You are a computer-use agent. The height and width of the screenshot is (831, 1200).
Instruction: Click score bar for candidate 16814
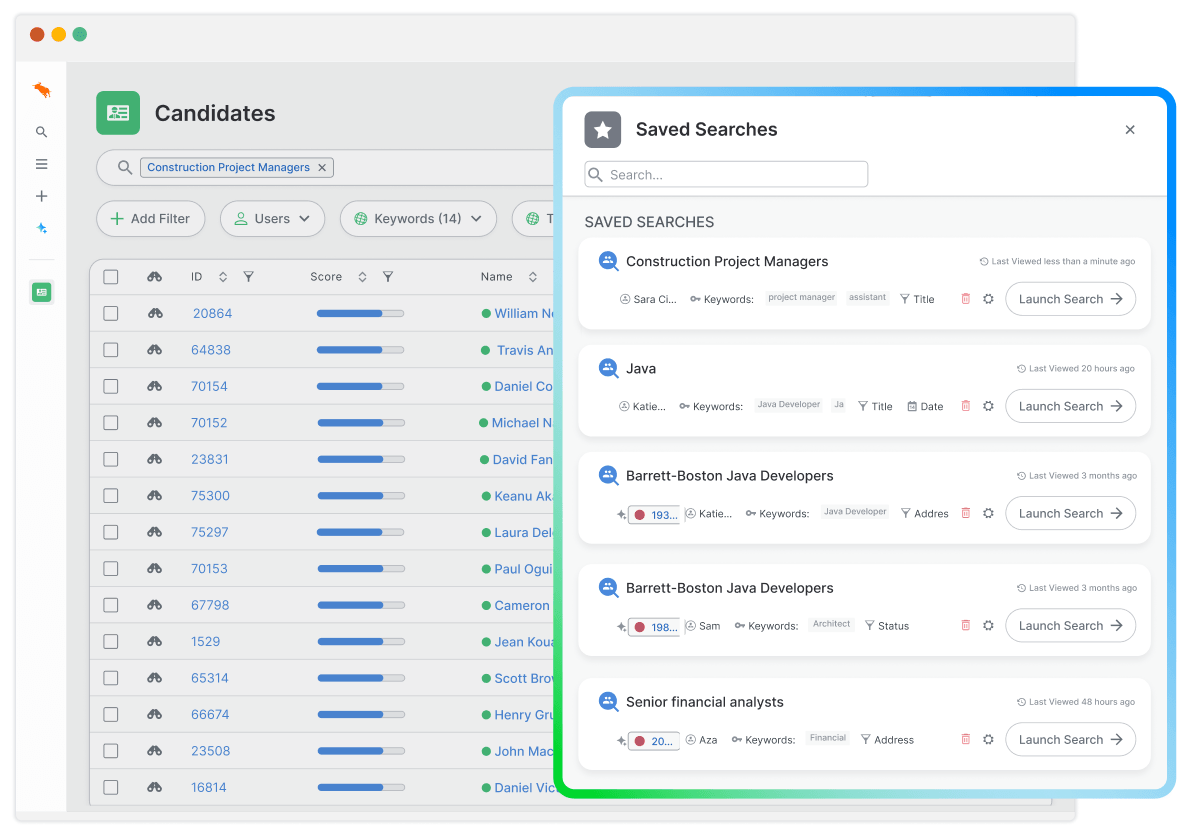click(x=360, y=787)
